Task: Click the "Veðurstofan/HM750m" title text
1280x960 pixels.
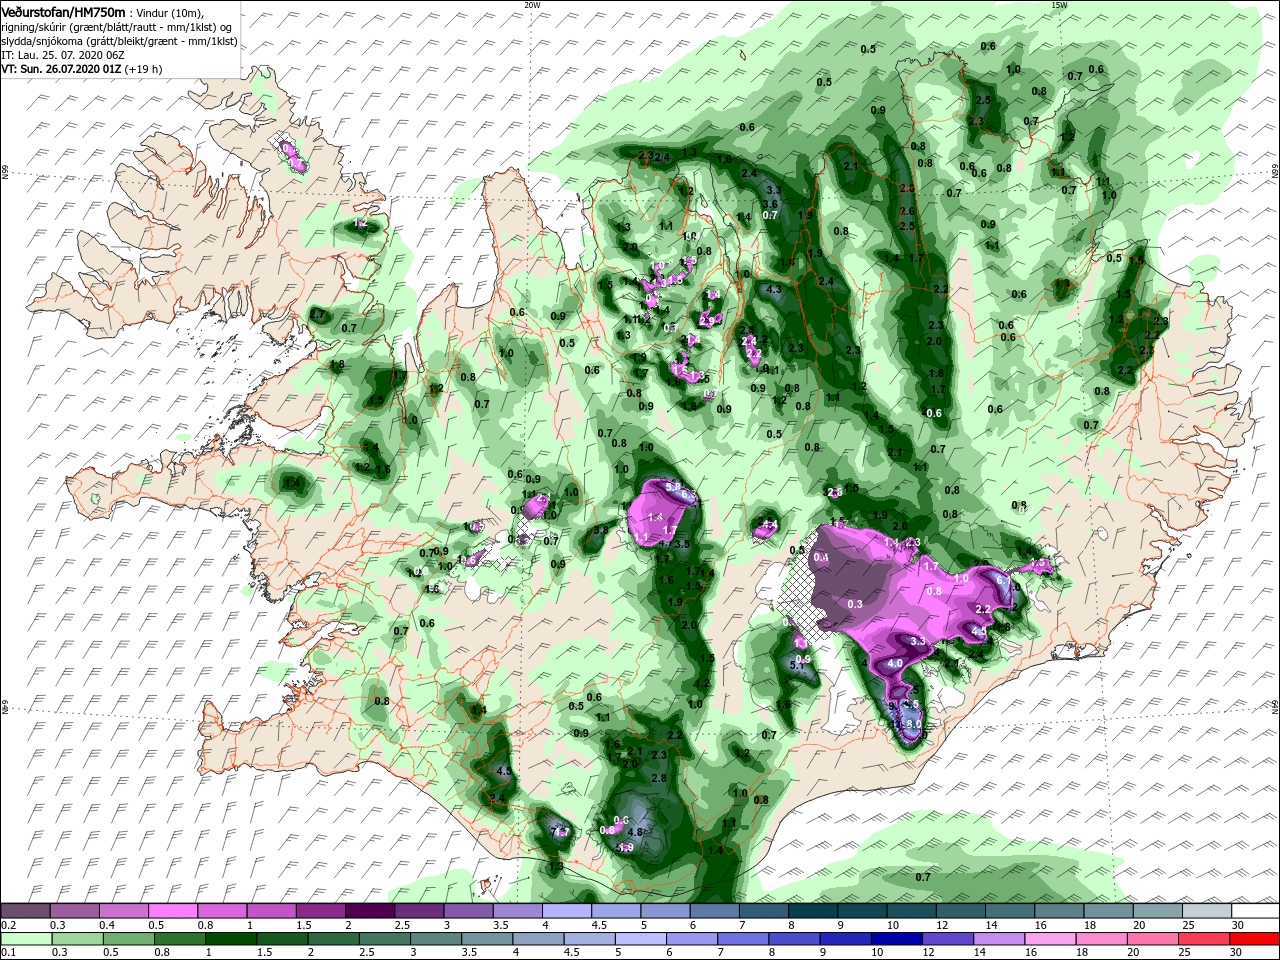Action: [63, 11]
